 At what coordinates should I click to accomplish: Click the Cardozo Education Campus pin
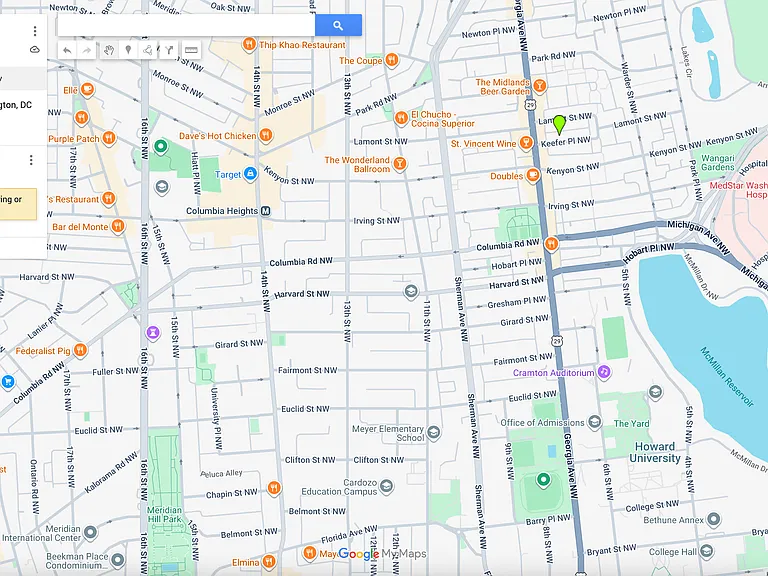386,486
